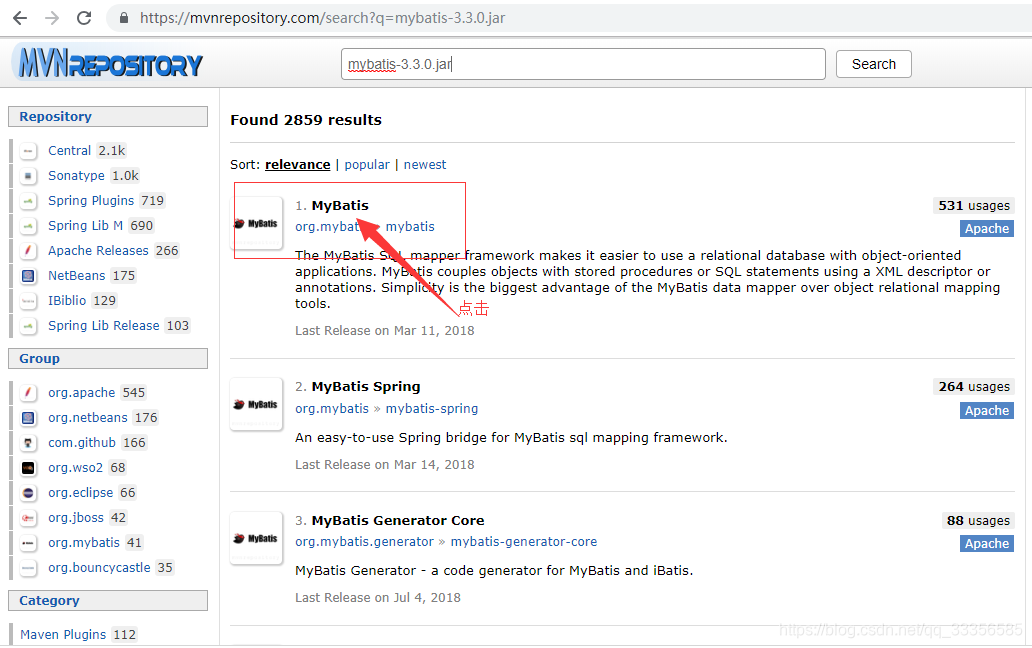Click the org.mybatis group icon
The height and width of the screenshot is (648, 1032).
click(x=28, y=543)
